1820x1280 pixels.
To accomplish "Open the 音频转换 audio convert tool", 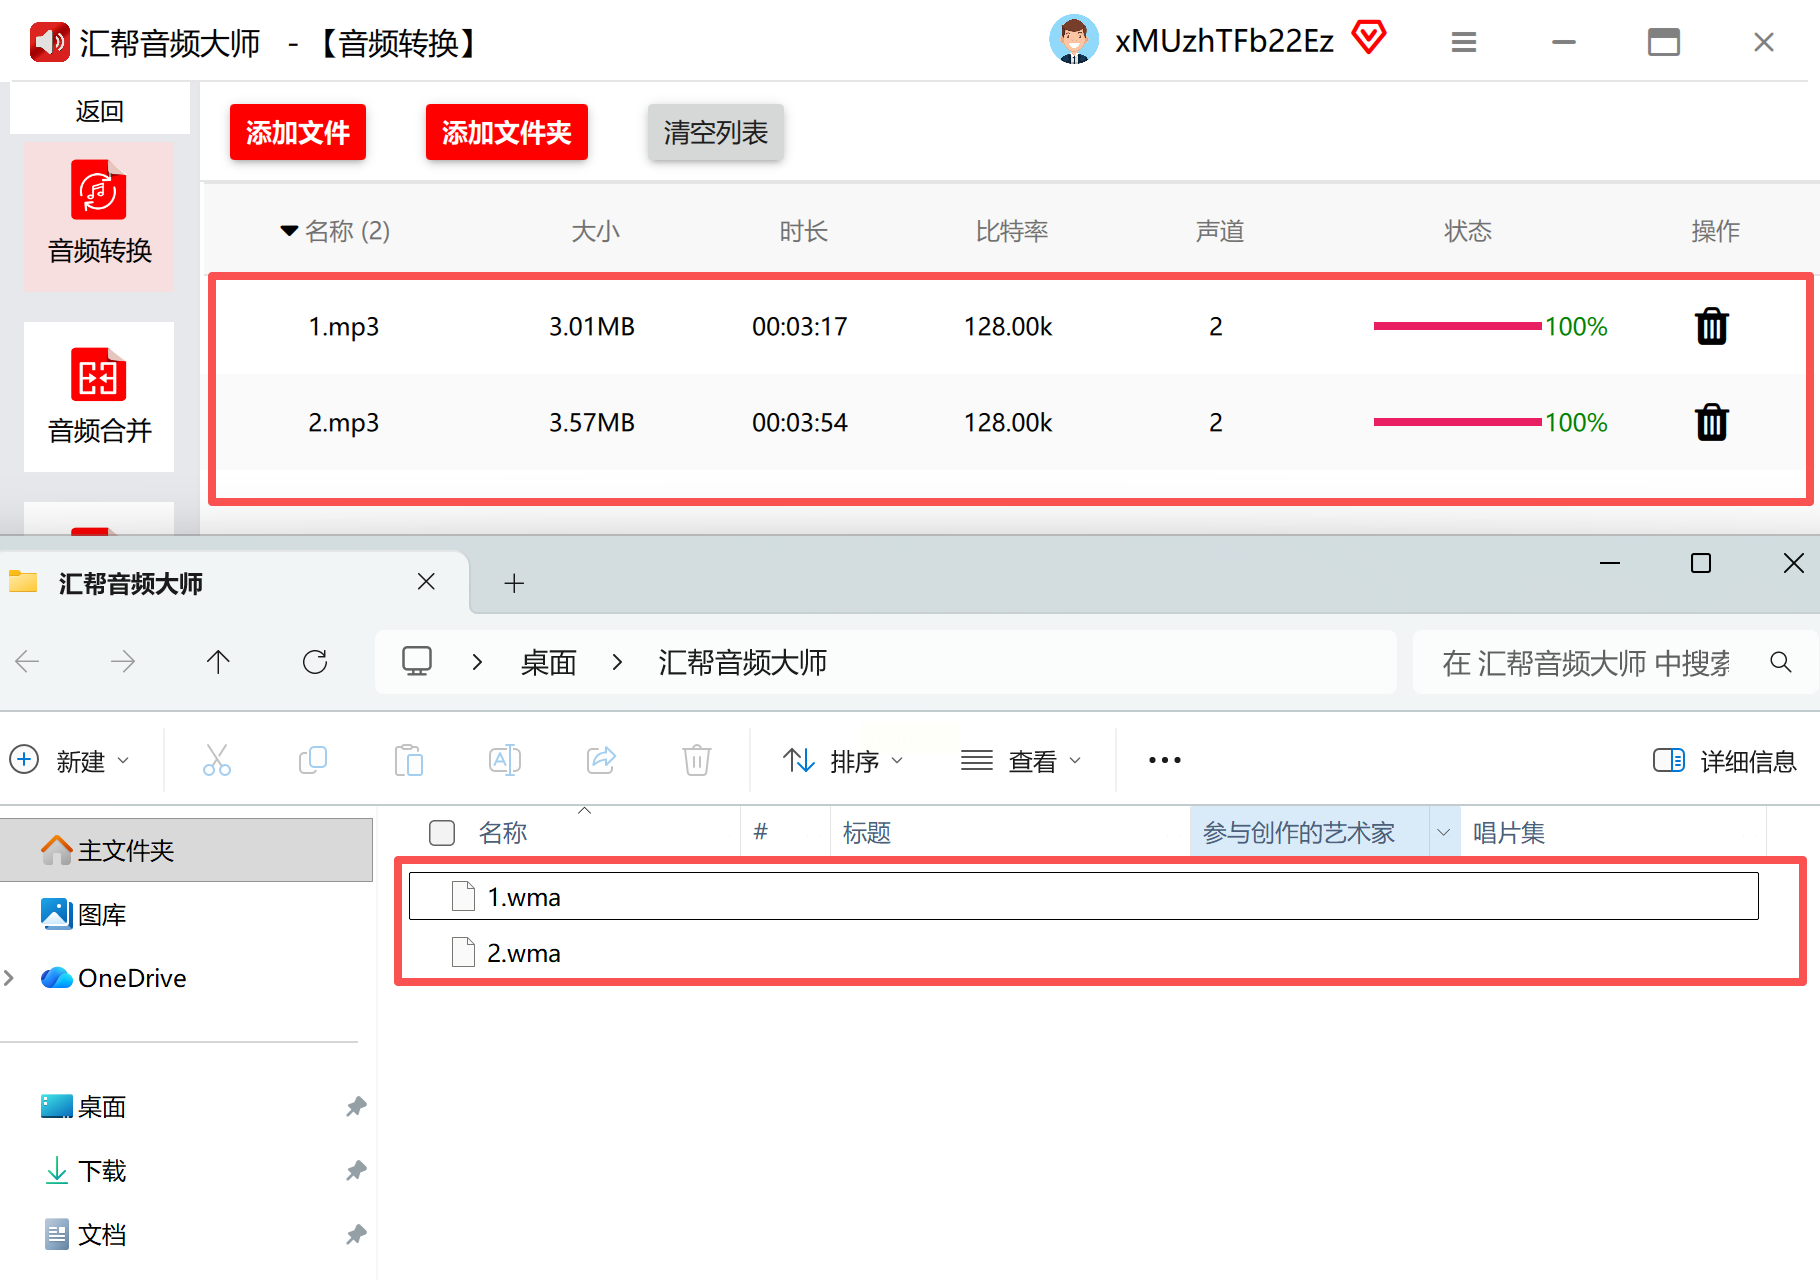I will coord(99,215).
